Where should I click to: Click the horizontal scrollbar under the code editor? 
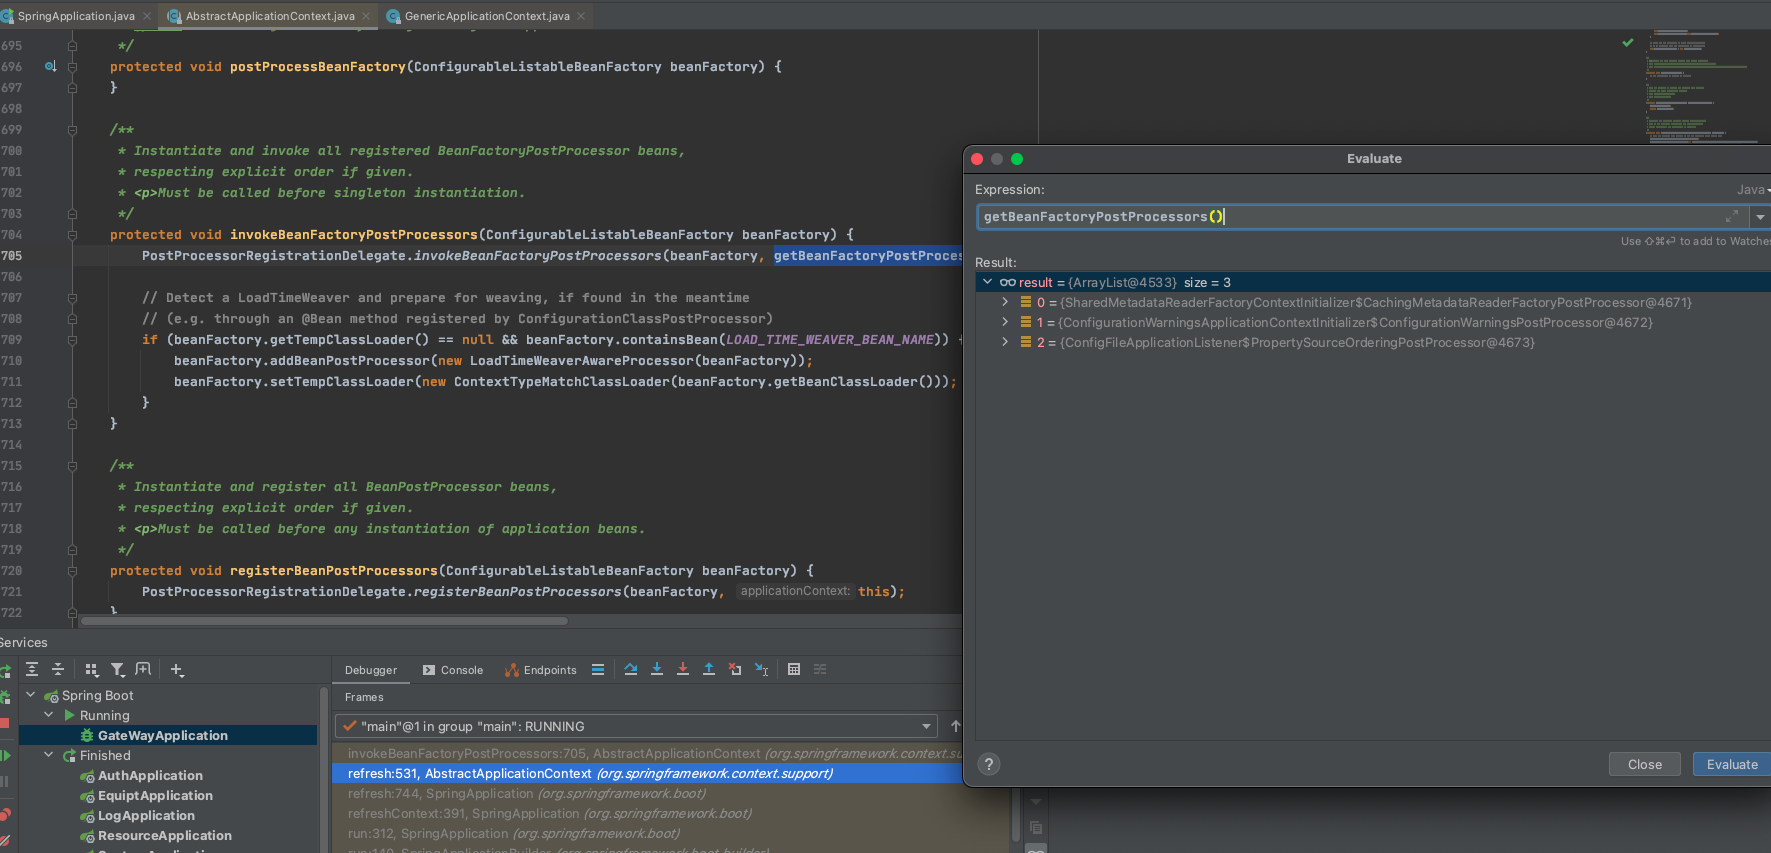pyautogui.click(x=325, y=621)
